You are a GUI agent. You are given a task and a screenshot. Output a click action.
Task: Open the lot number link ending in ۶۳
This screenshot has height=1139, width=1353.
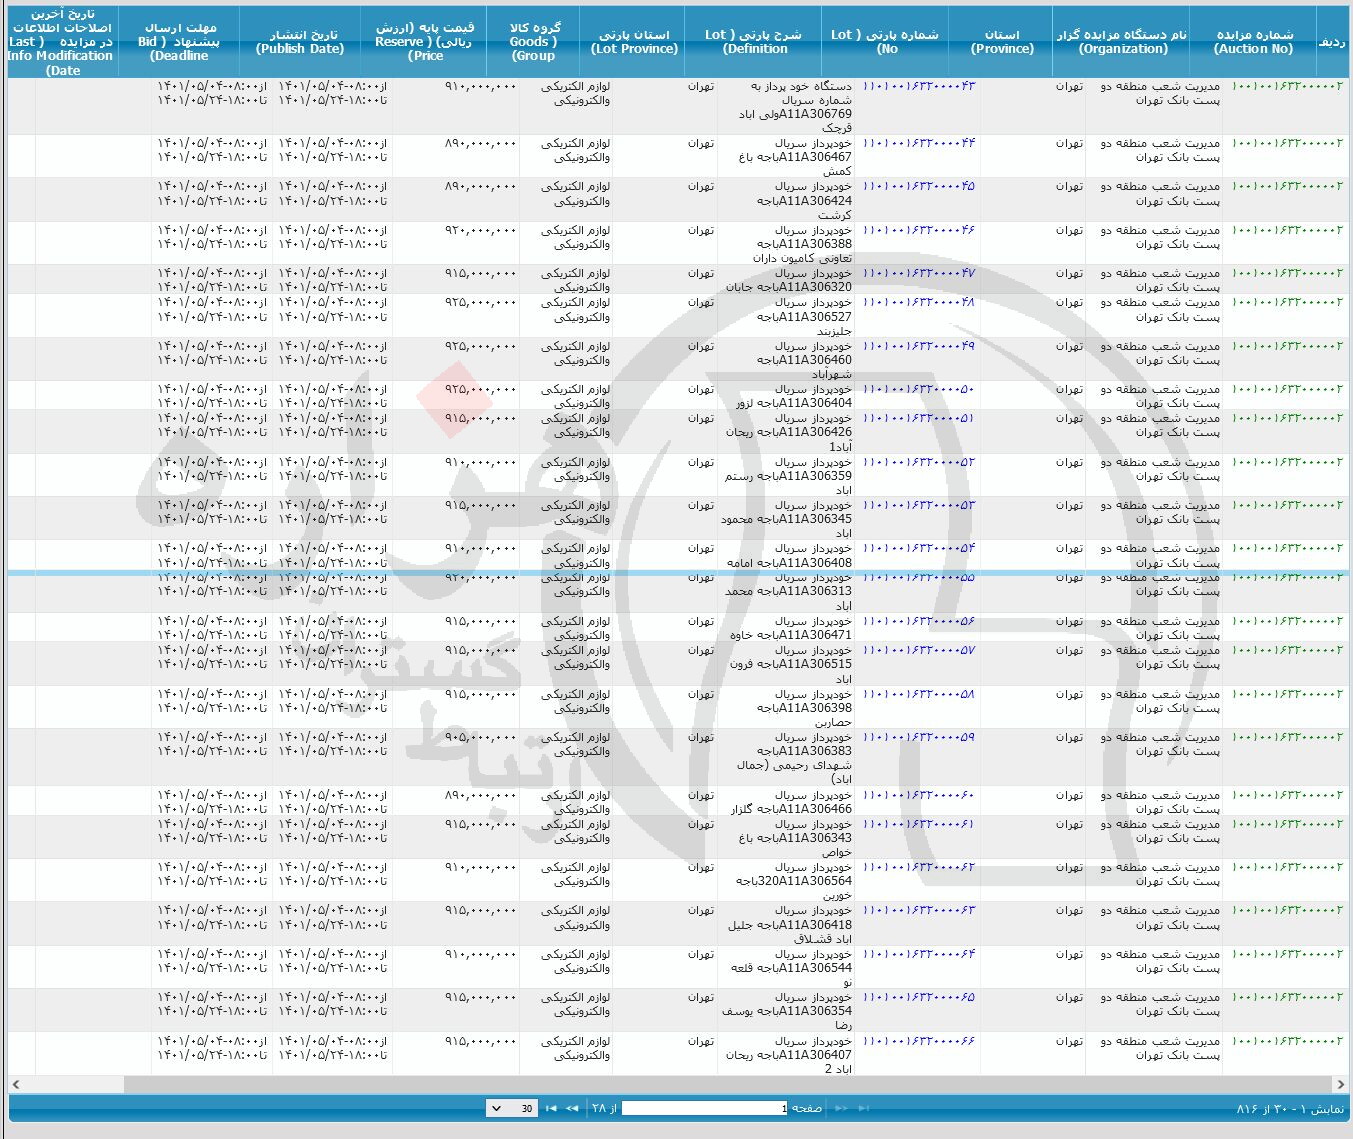click(x=918, y=912)
